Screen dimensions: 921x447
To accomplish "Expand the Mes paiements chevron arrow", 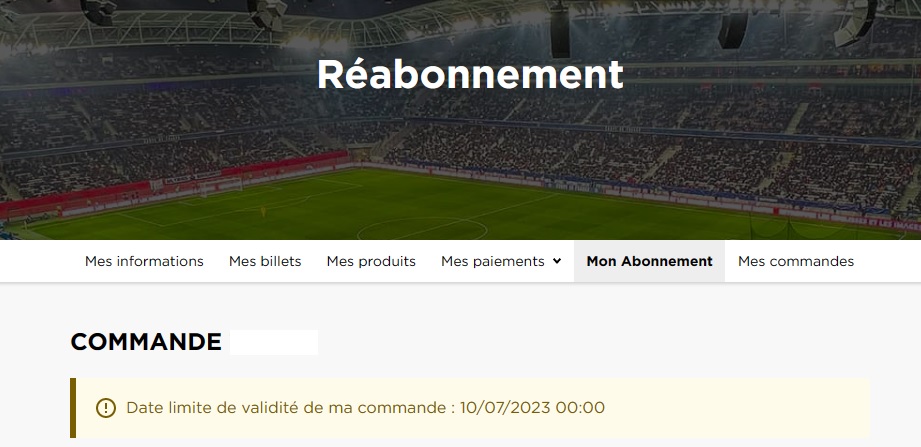I will point(557,261).
